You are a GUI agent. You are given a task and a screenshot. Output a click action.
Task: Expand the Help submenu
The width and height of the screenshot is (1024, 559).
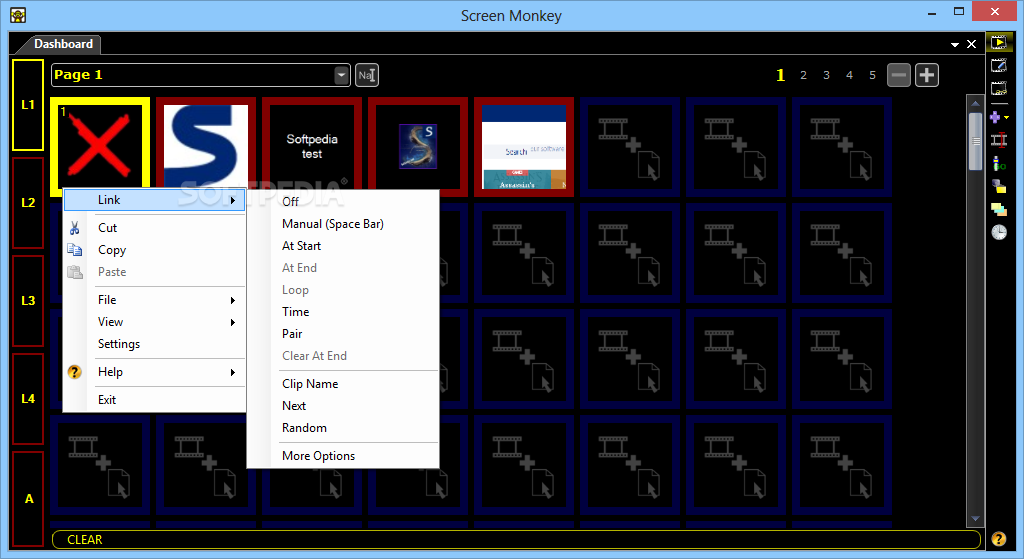pyautogui.click(x=155, y=372)
